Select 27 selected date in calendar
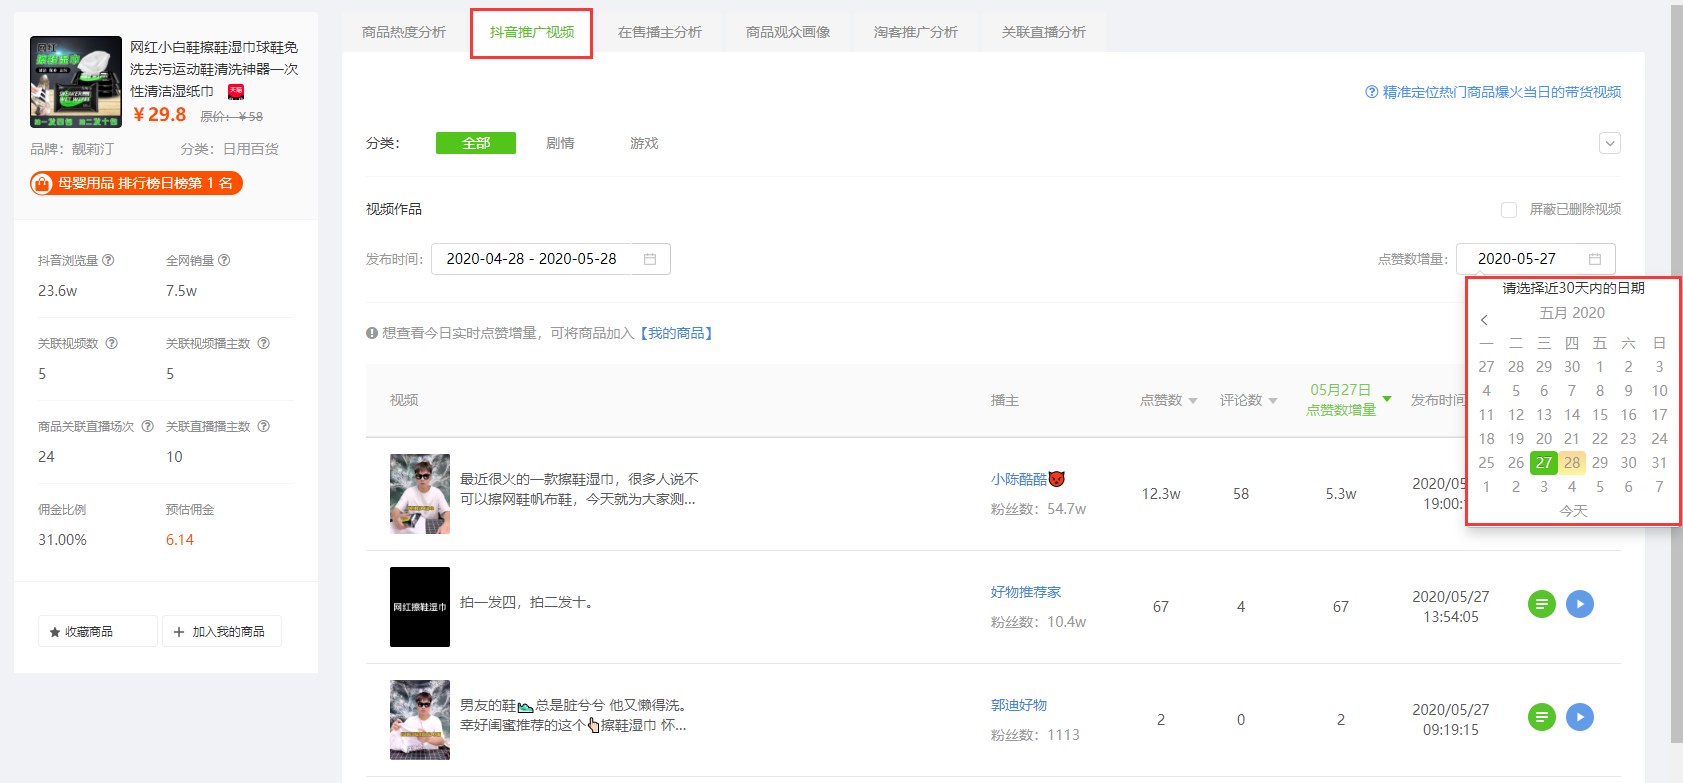Screen dimensions: 1683x783 (x=1544, y=463)
